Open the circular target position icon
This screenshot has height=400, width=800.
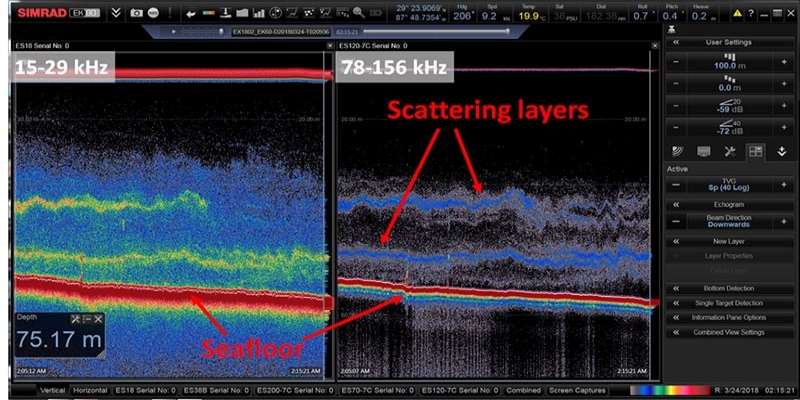click(276, 13)
